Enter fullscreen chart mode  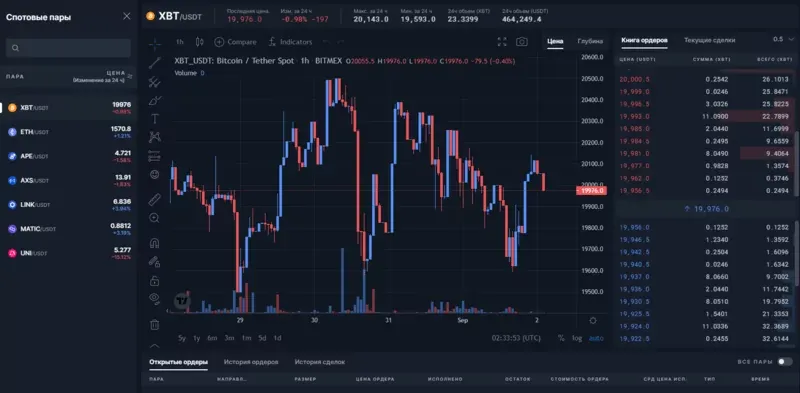[502, 42]
